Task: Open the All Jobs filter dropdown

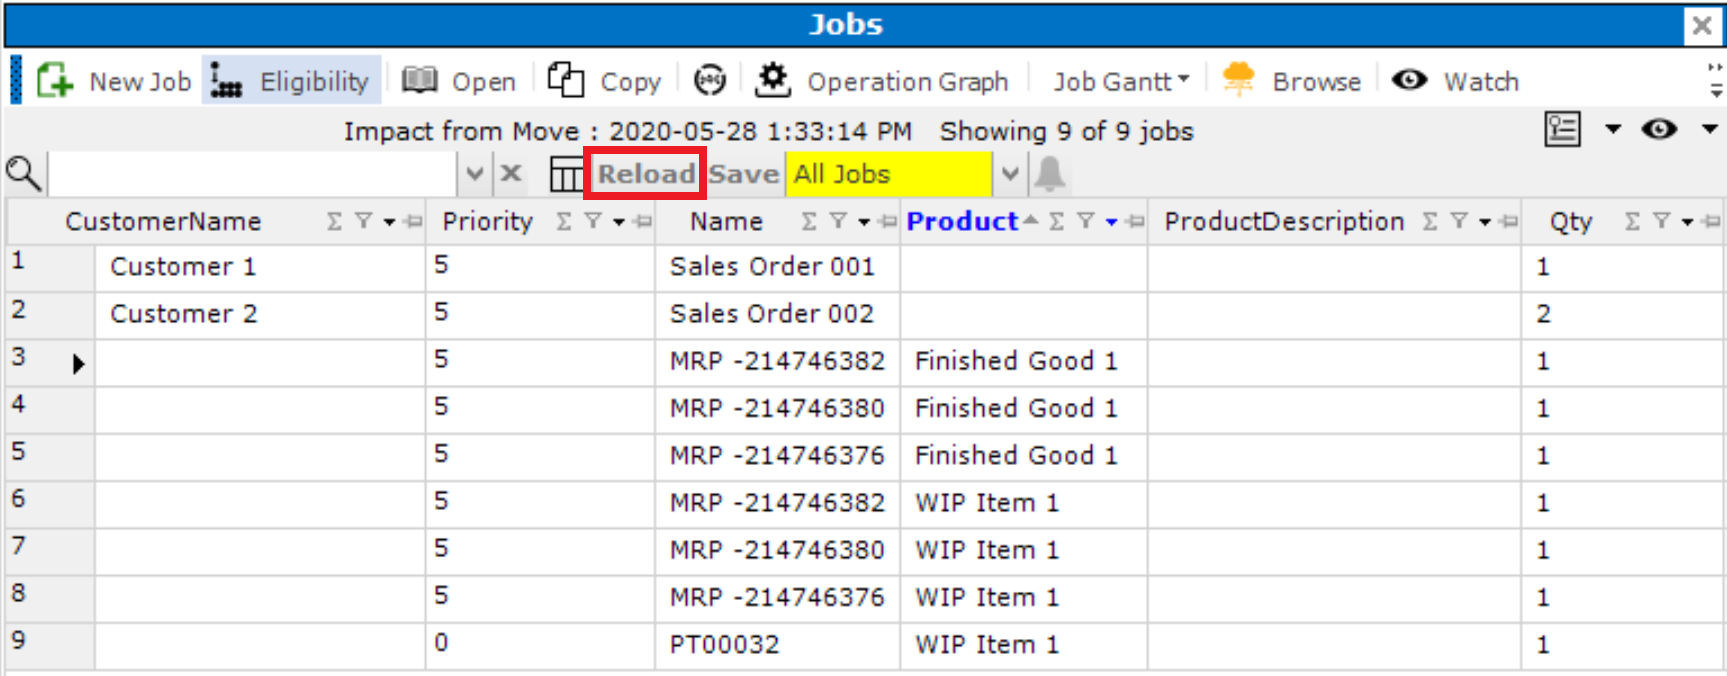Action: (x=1010, y=174)
